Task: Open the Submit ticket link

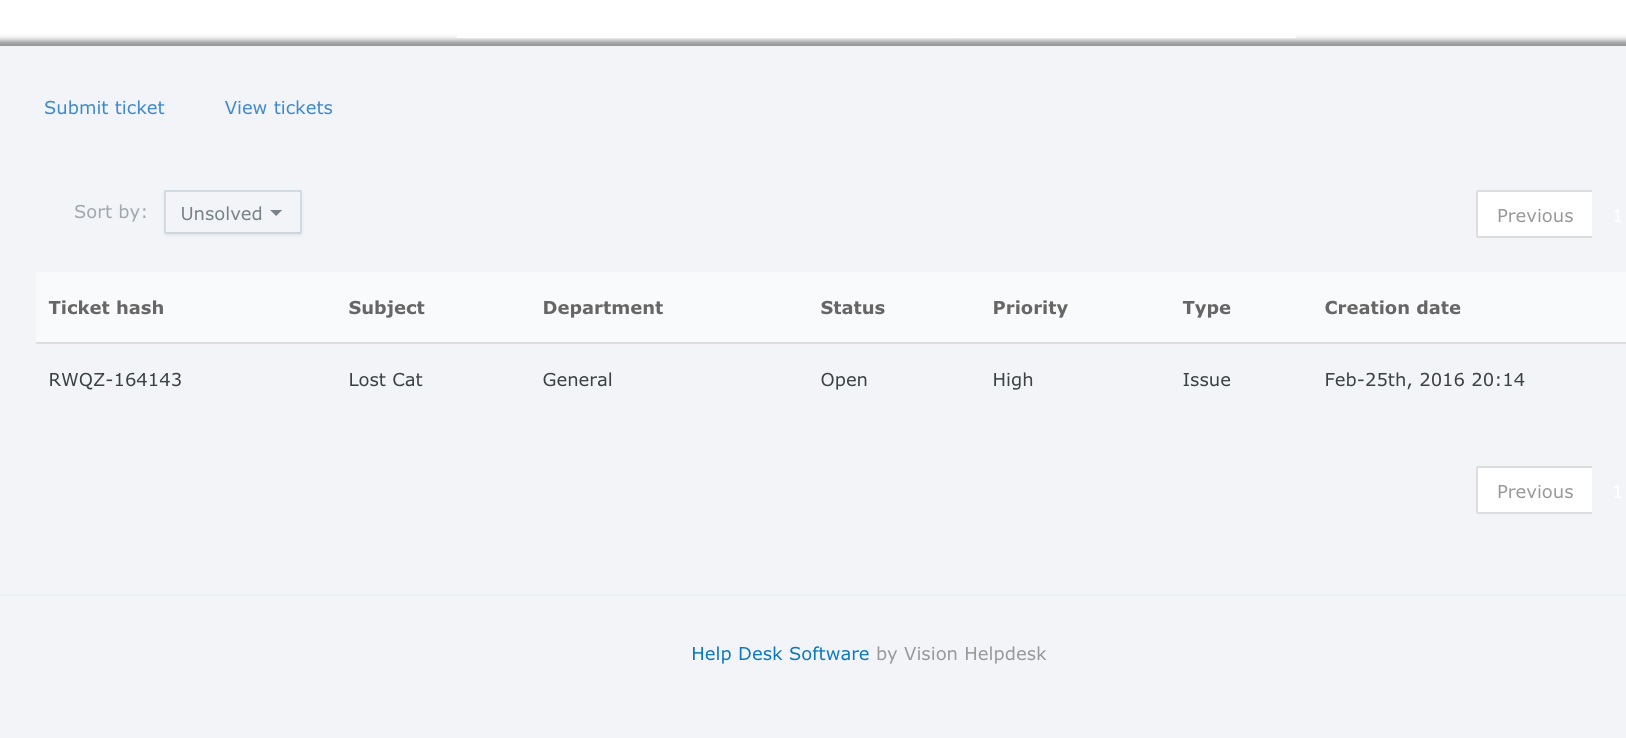Action: 104,108
